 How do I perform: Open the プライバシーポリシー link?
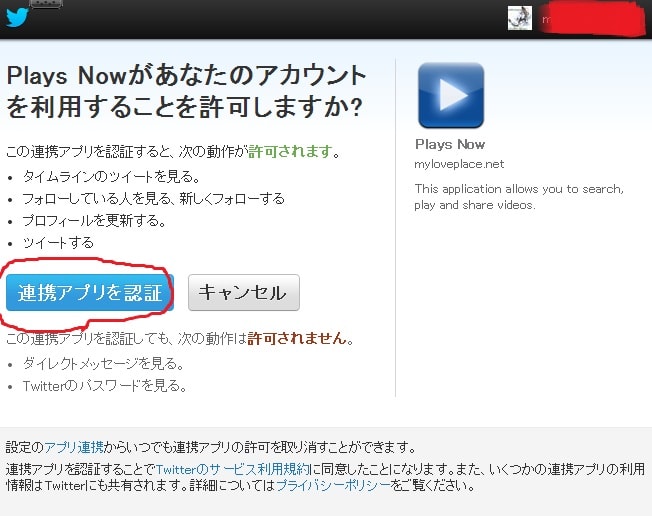333,485
